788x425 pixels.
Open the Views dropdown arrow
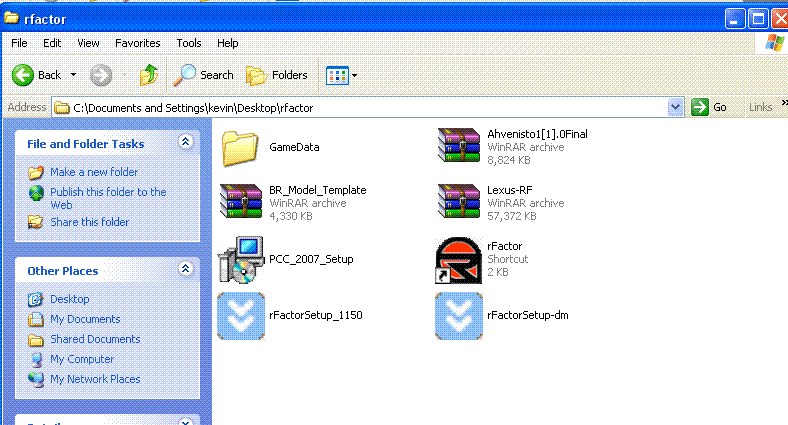click(354, 76)
